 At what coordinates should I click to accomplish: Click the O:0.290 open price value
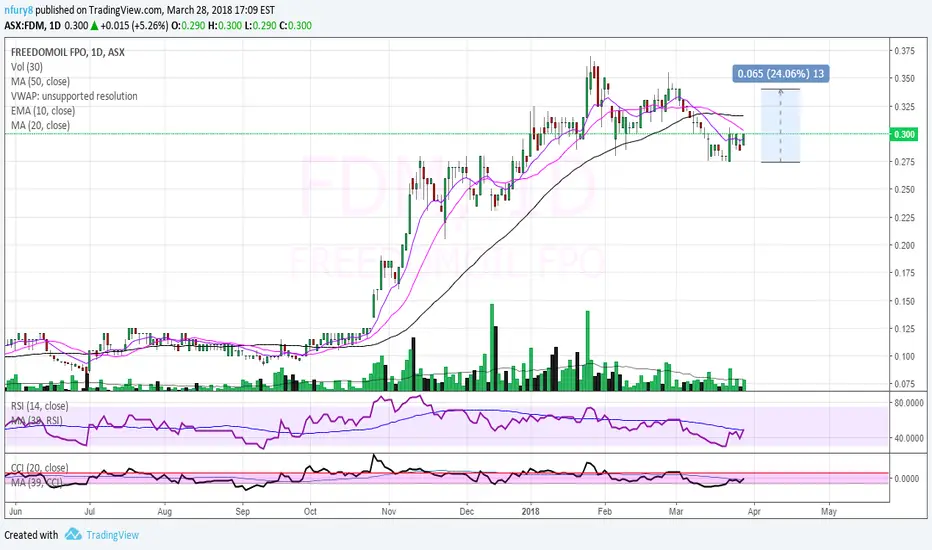coord(188,26)
